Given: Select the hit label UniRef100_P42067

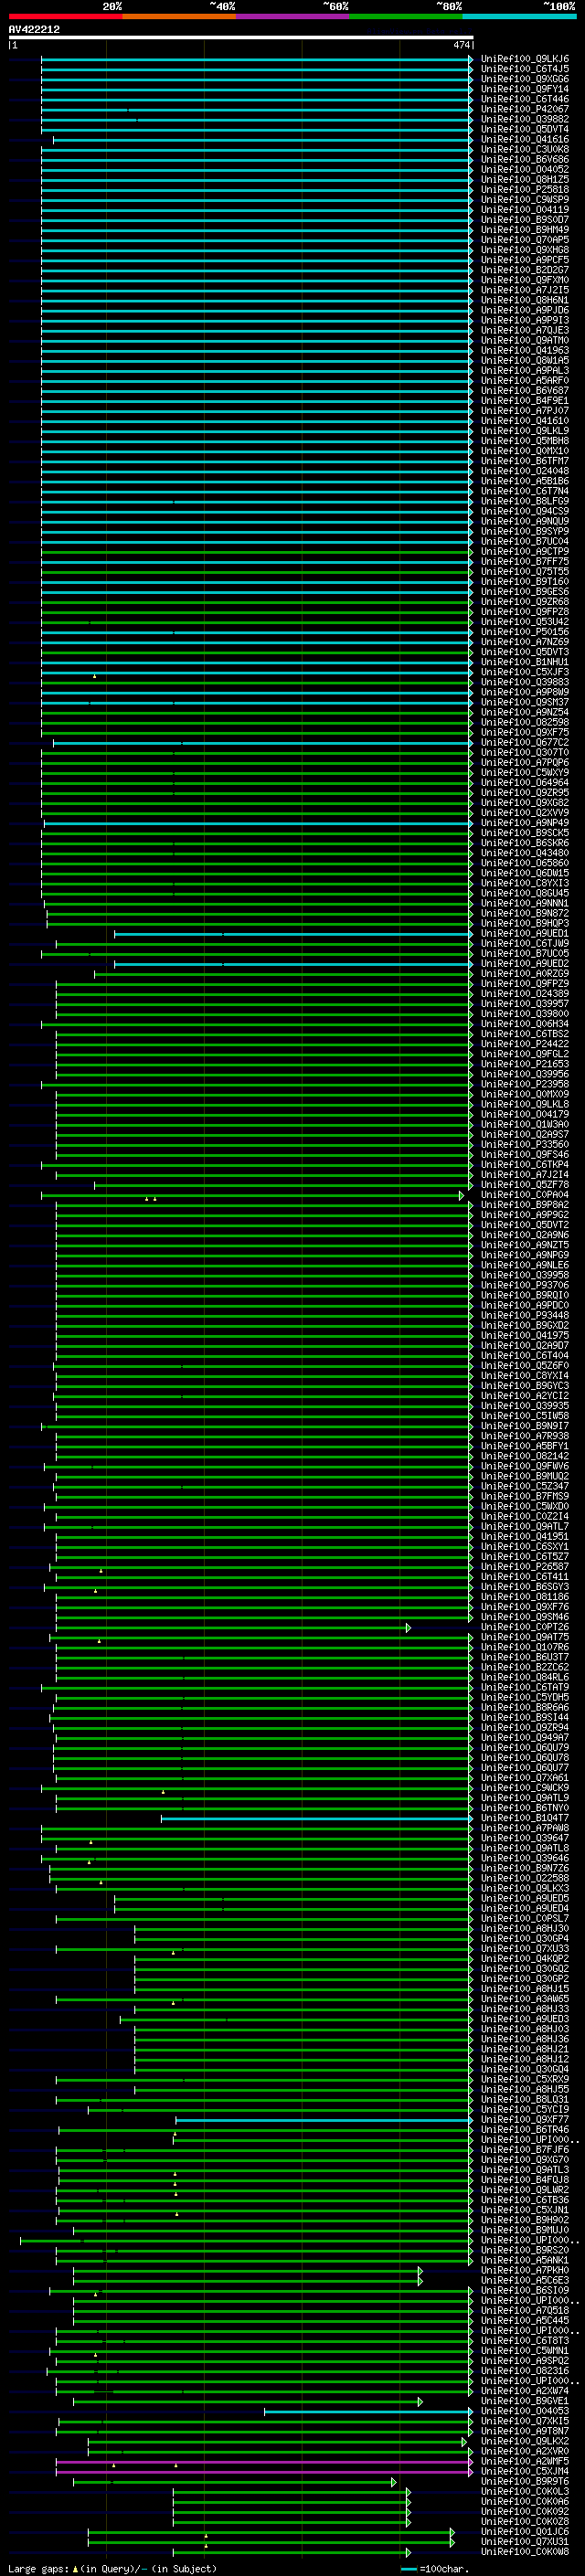Looking at the screenshot, I should coord(524,109).
